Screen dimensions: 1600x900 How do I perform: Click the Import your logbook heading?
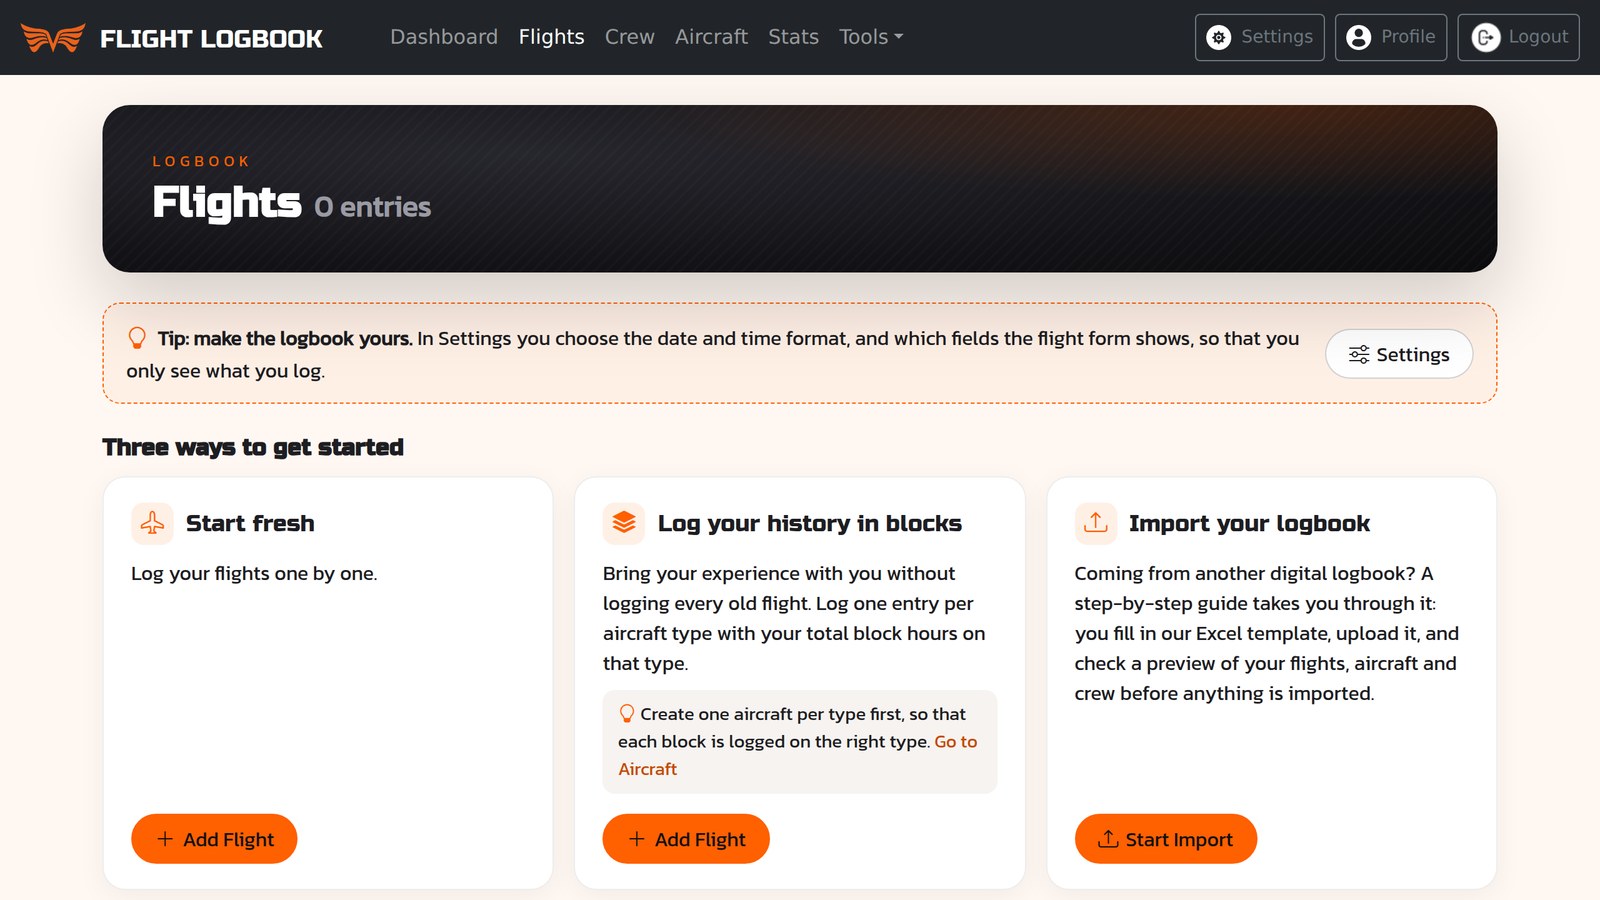tap(1249, 523)
